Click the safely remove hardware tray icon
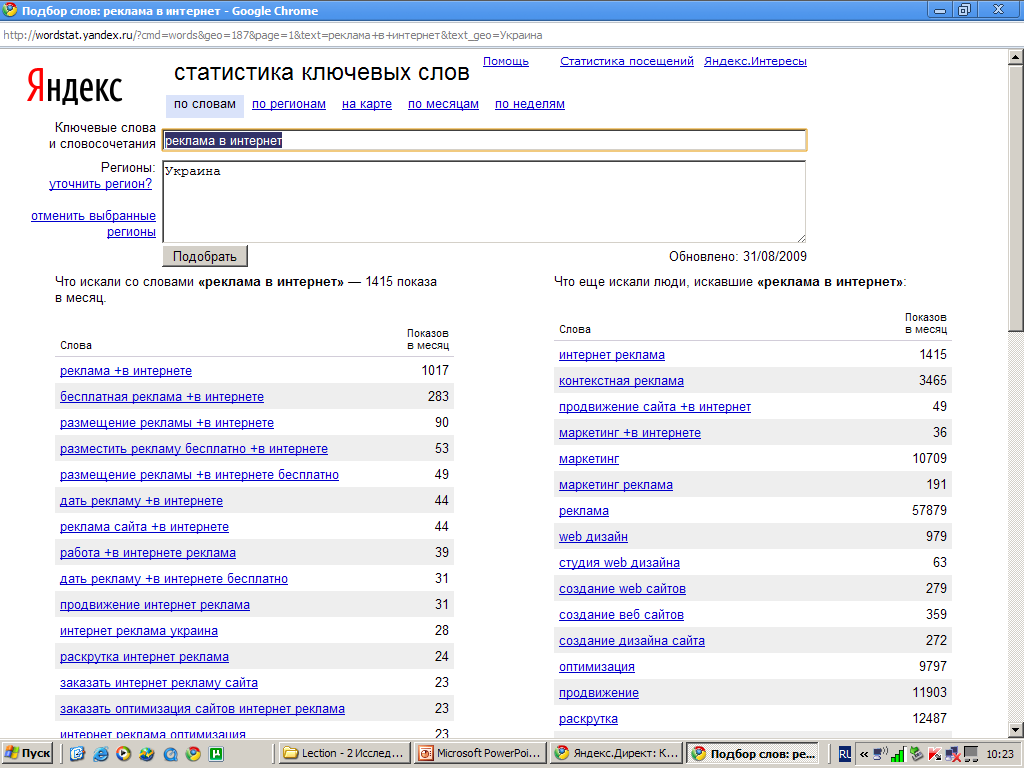The width and height of the screenshot is (1024, 768). point(917,754)
